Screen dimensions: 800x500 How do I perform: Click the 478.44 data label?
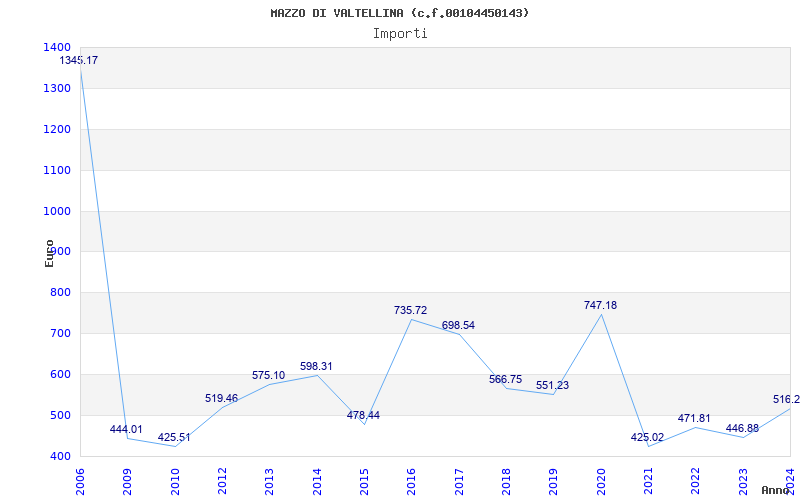click(x=363, y=415)
